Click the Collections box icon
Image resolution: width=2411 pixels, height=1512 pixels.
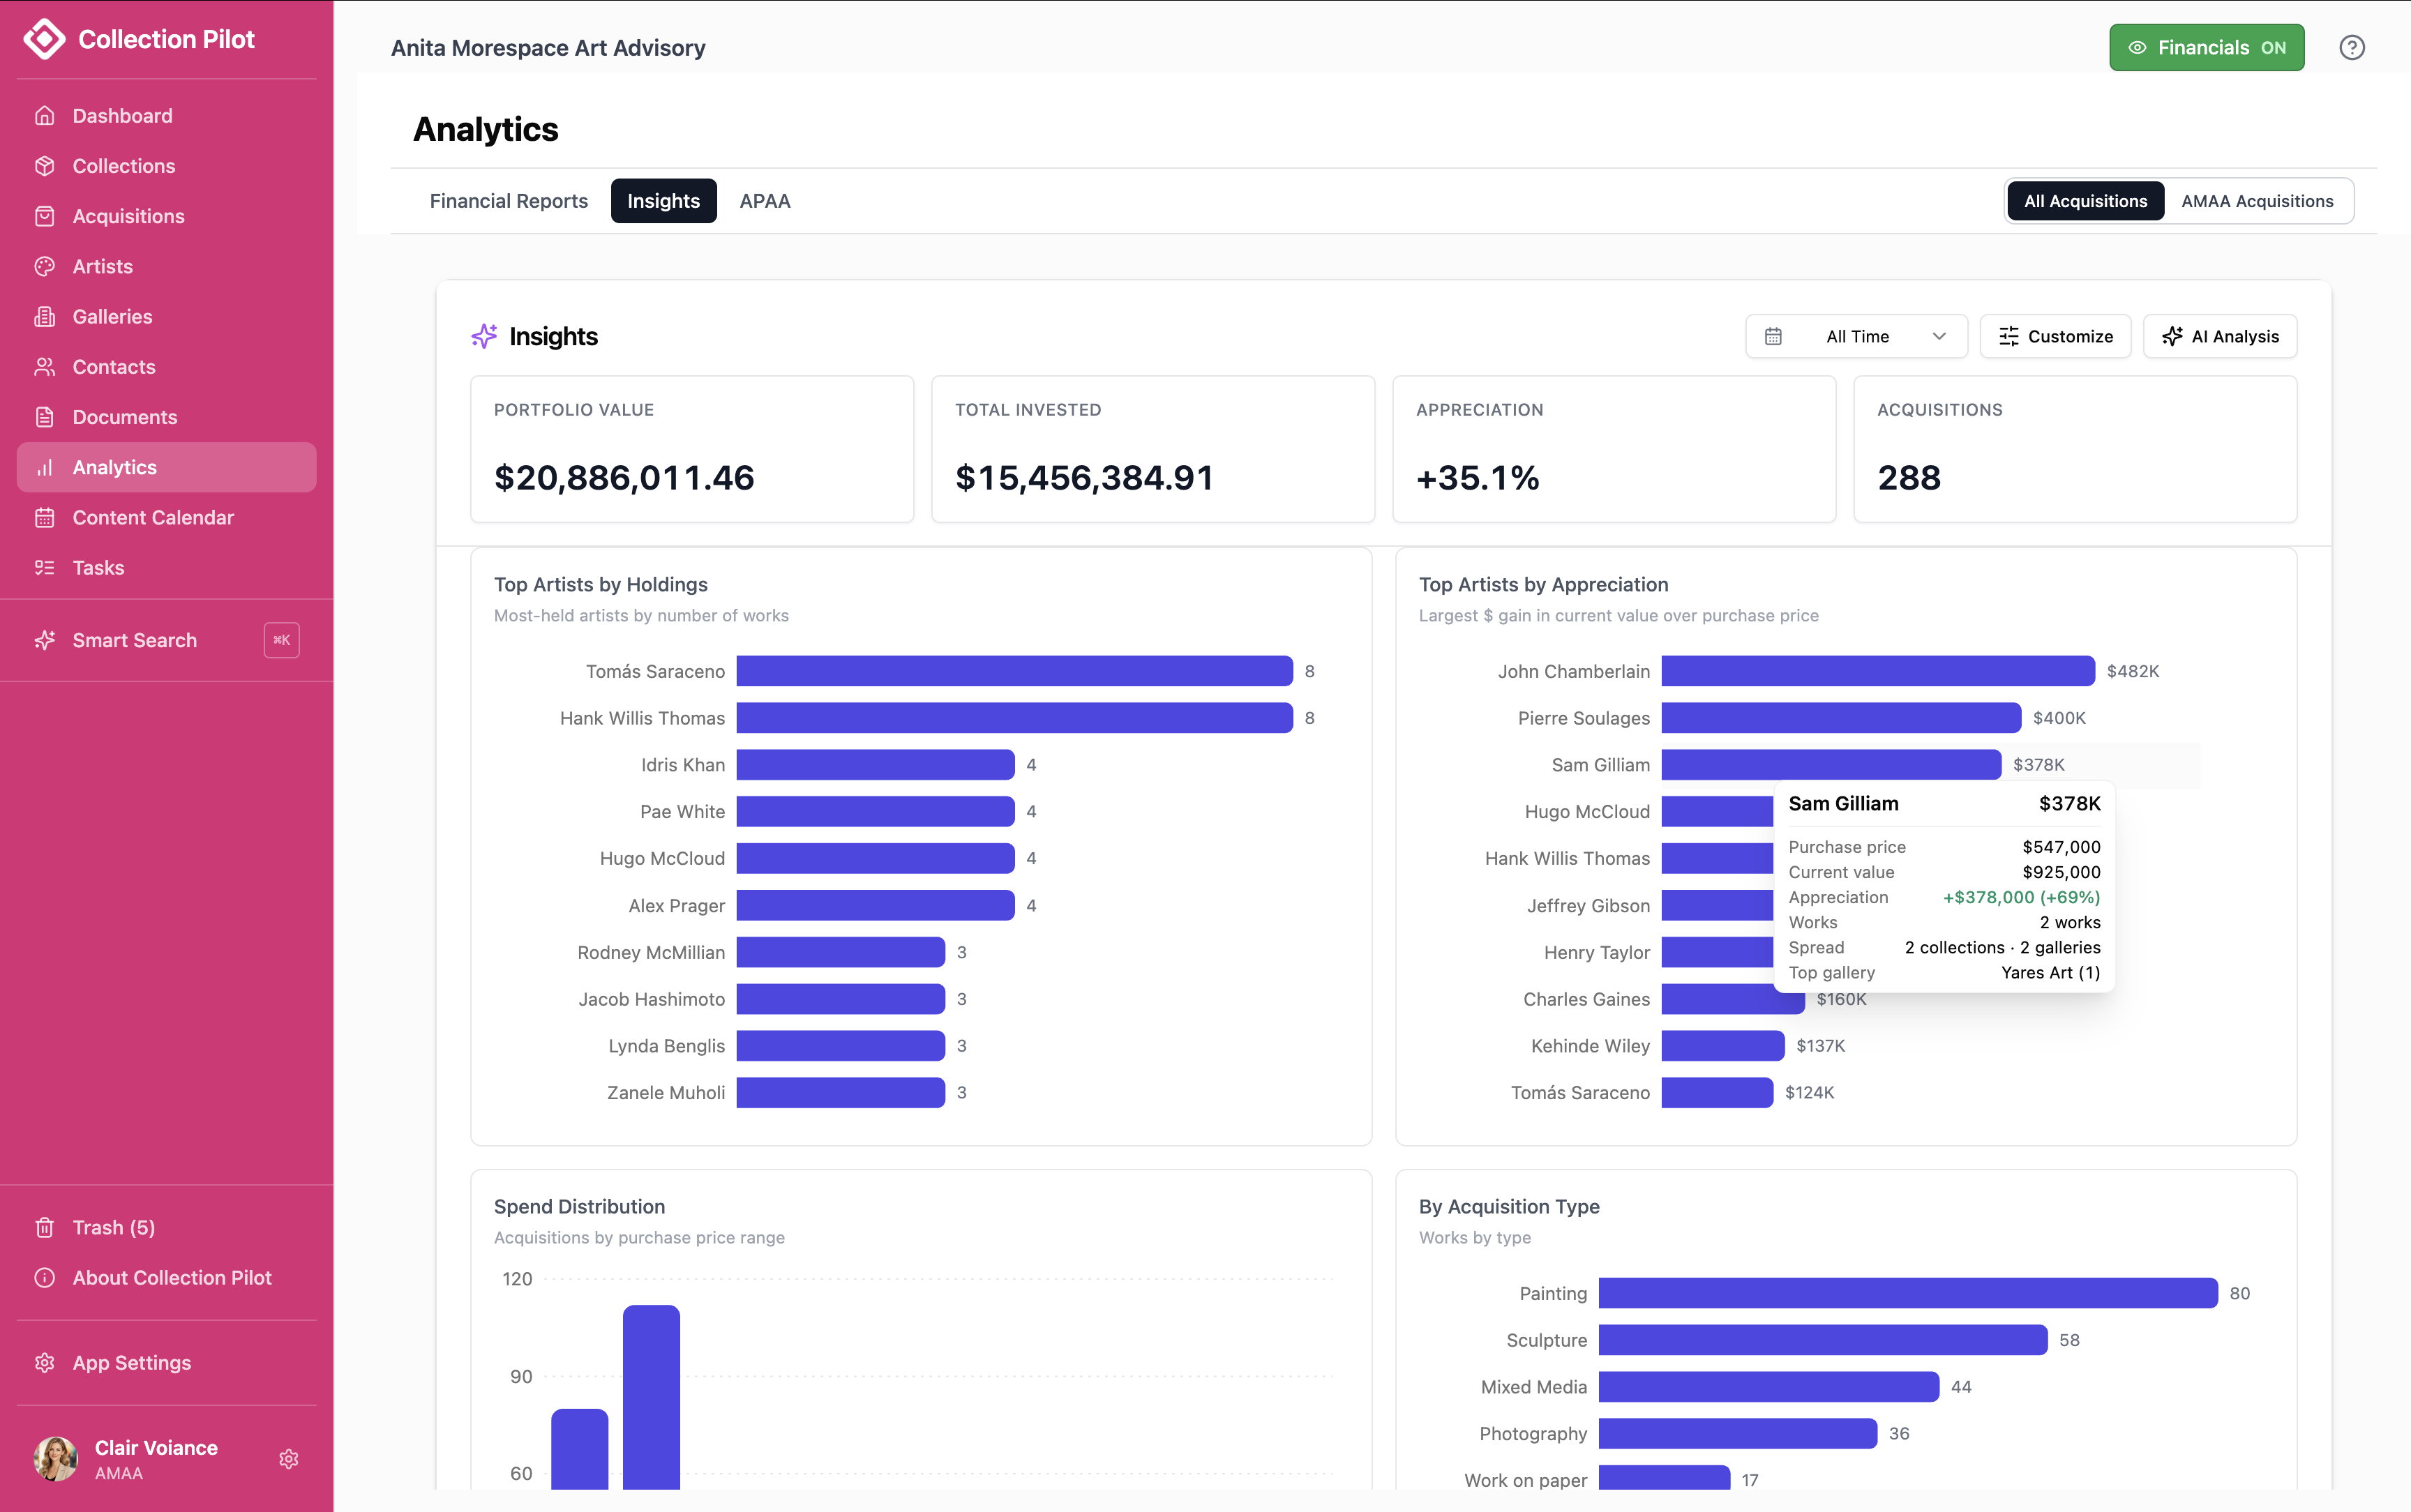point(44,166)
